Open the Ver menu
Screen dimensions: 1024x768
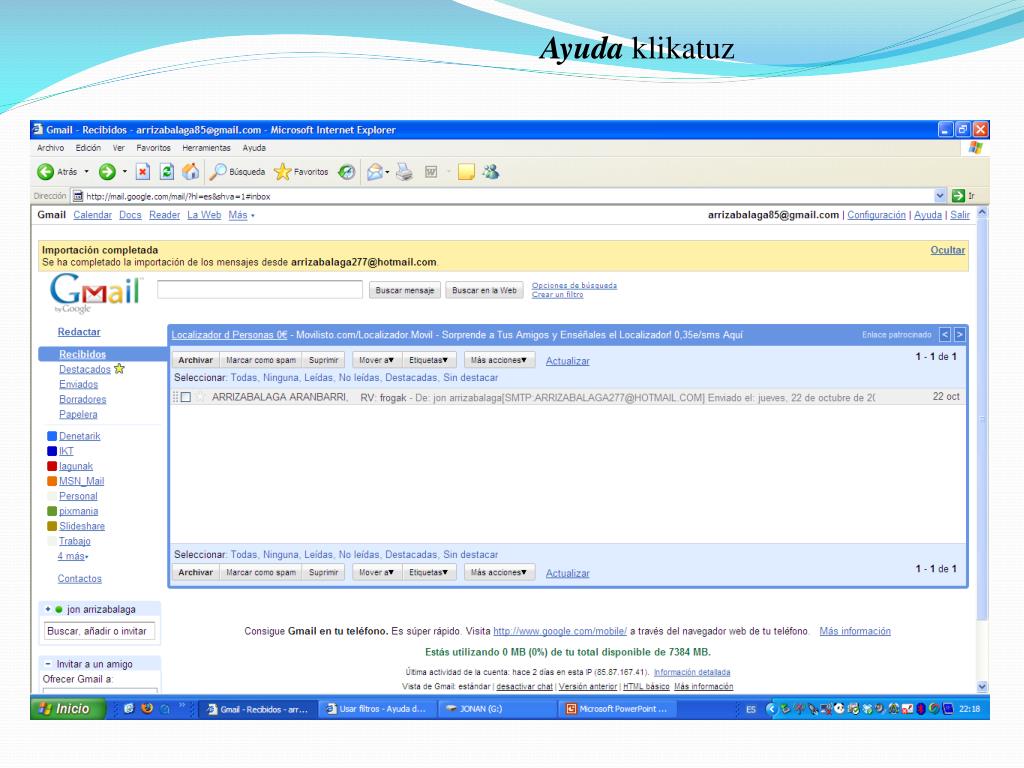click(118, 148)
